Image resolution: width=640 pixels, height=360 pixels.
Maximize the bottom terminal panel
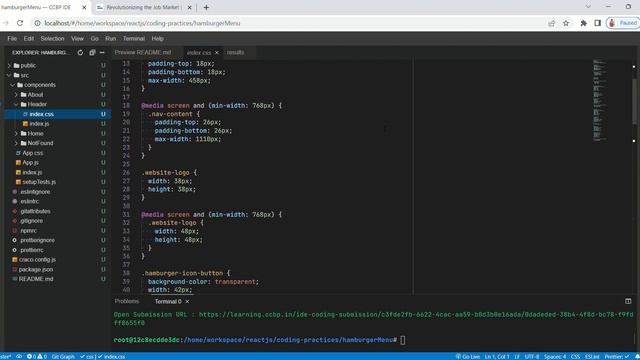click(628, 301)
